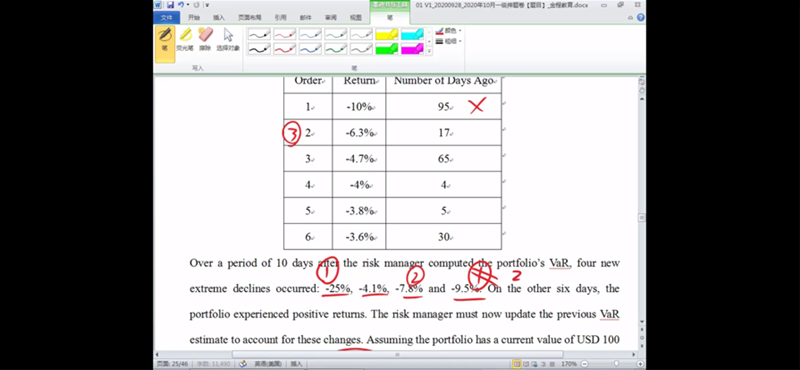Viewport: 800px width, 370px height.
Task: Select the Highlighter (荧光笔) tool
Action: point(185,40)
